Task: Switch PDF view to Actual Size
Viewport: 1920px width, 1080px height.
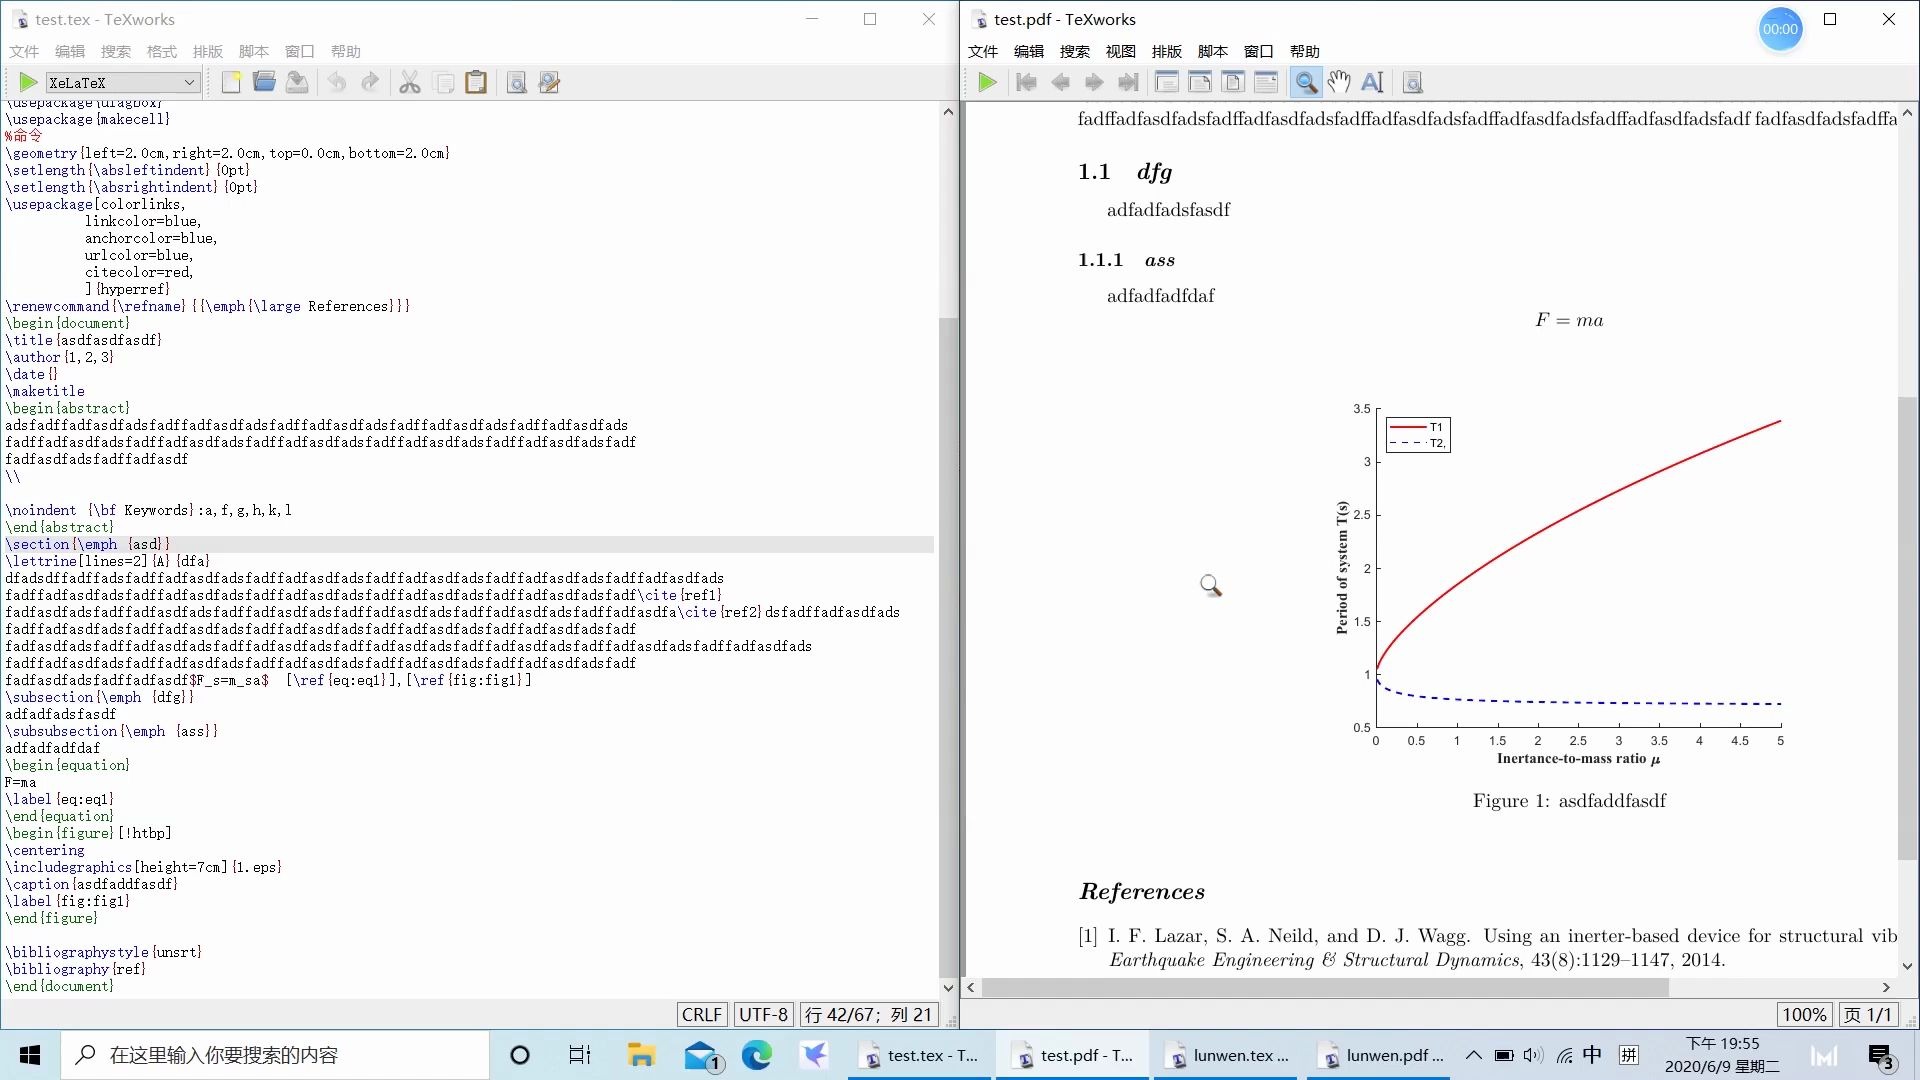Action: pyautogui.click(x=1166, y=83)
